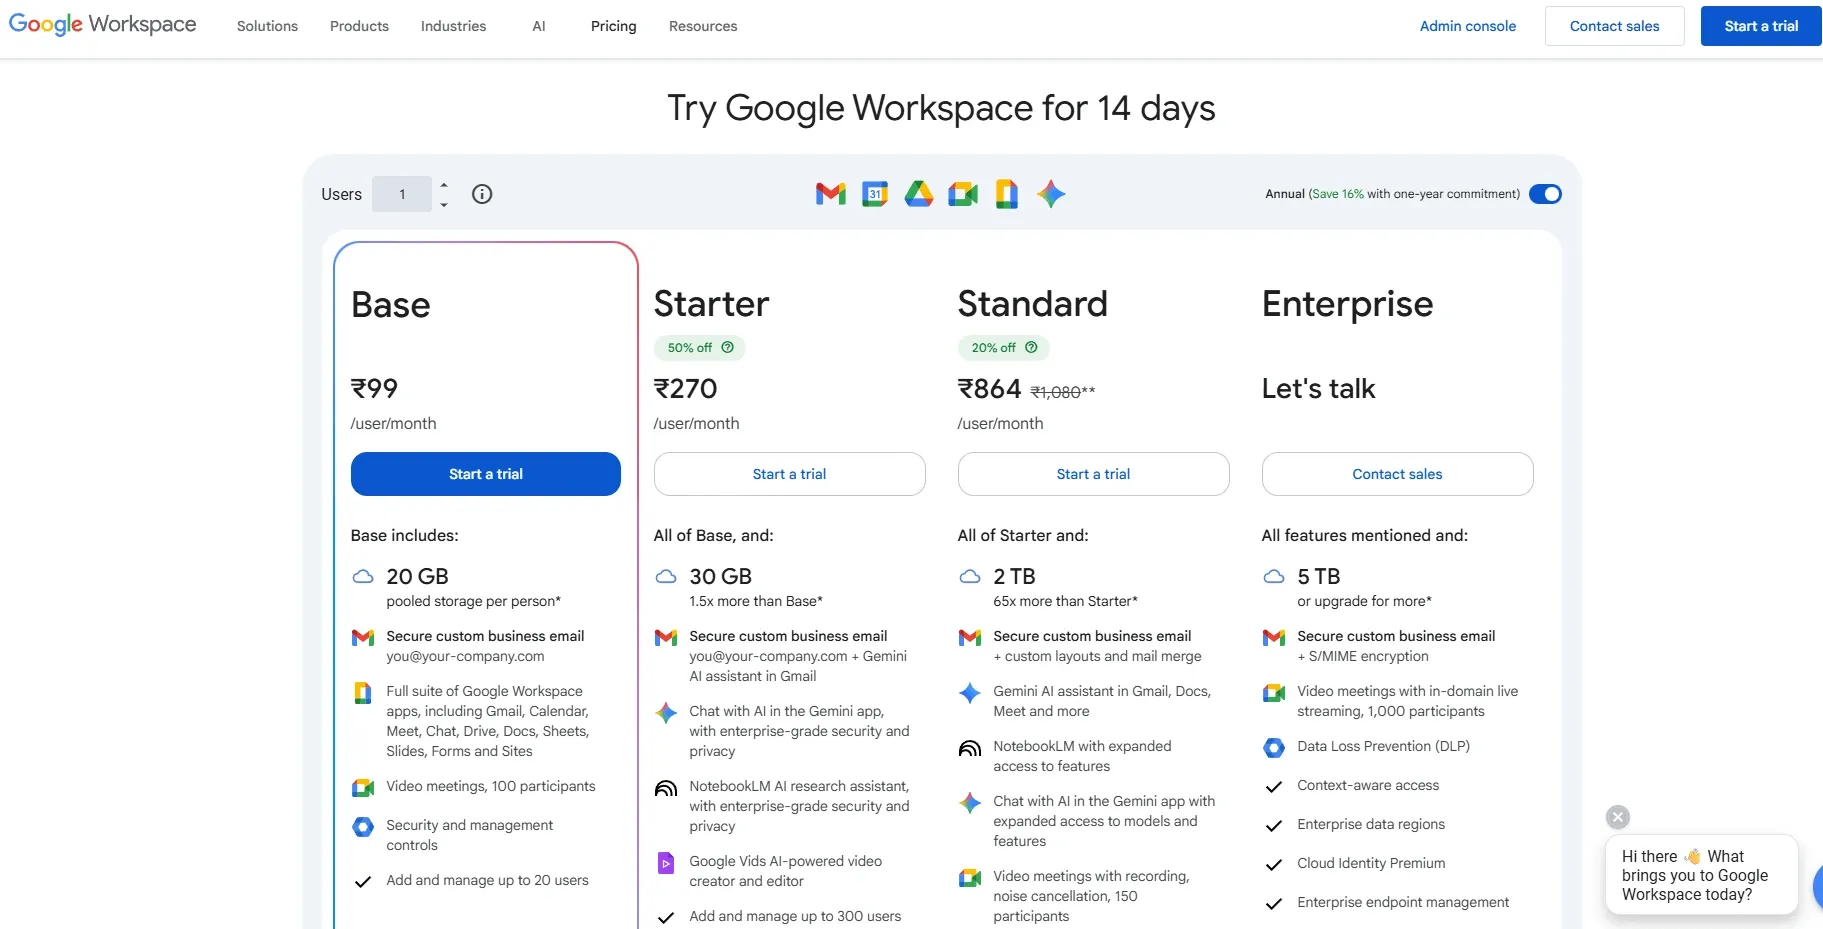Screen dimensions: 1823x929
Task: Click the 20% off badge on Standard
Action: [1004, 348]
